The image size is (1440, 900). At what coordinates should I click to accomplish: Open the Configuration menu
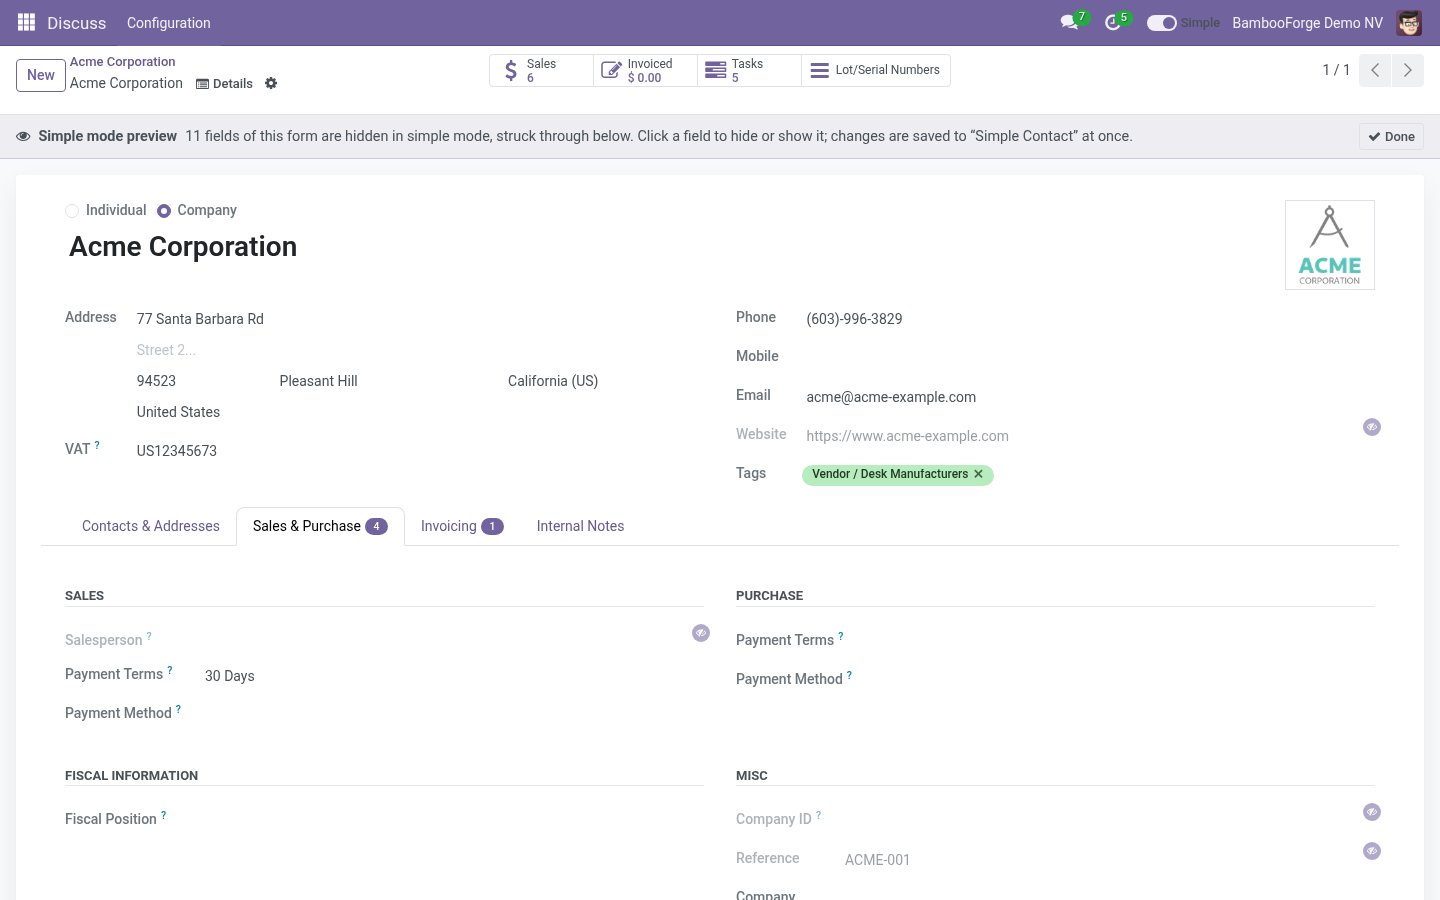tap(168, 22)
